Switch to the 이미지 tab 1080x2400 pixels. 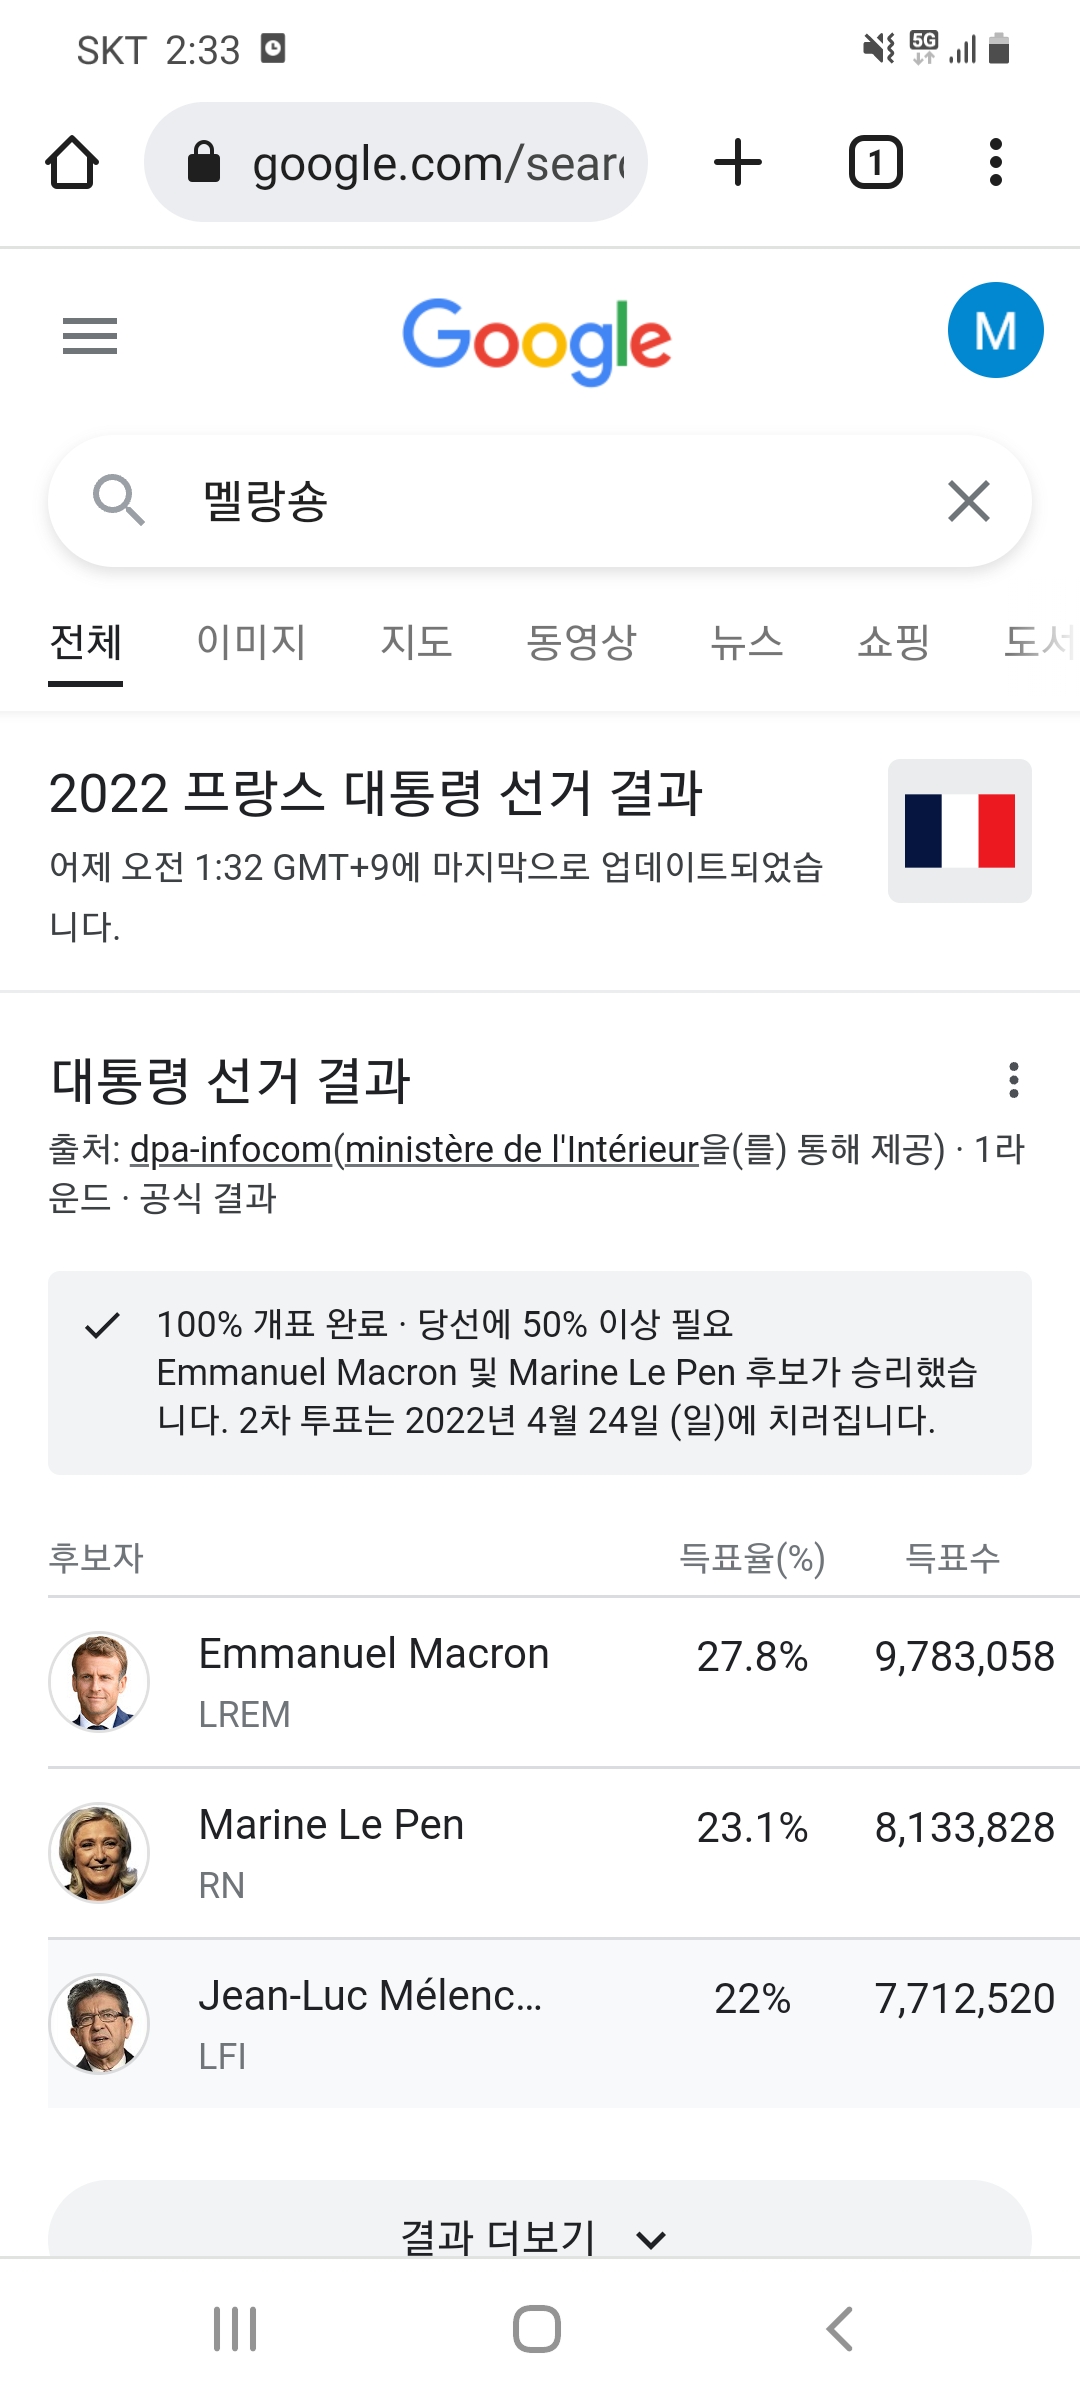point(251,642)
